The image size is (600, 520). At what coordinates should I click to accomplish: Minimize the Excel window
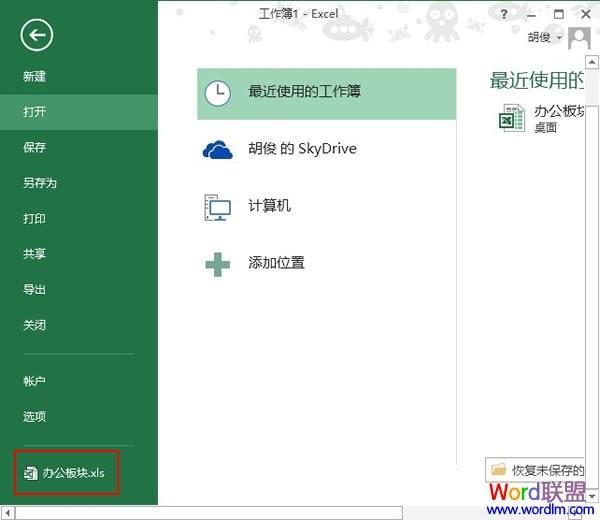[x=531, y=15]
